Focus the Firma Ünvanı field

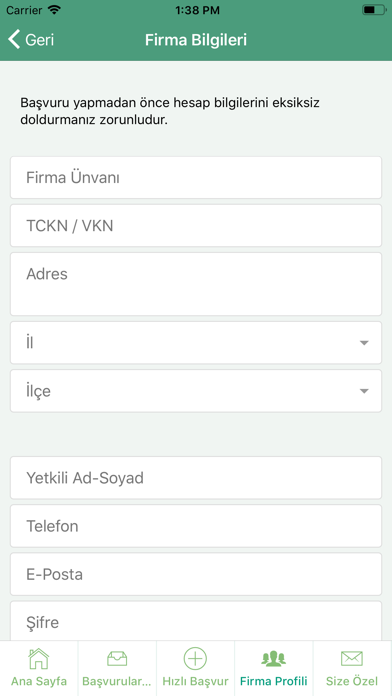[196, 178]
